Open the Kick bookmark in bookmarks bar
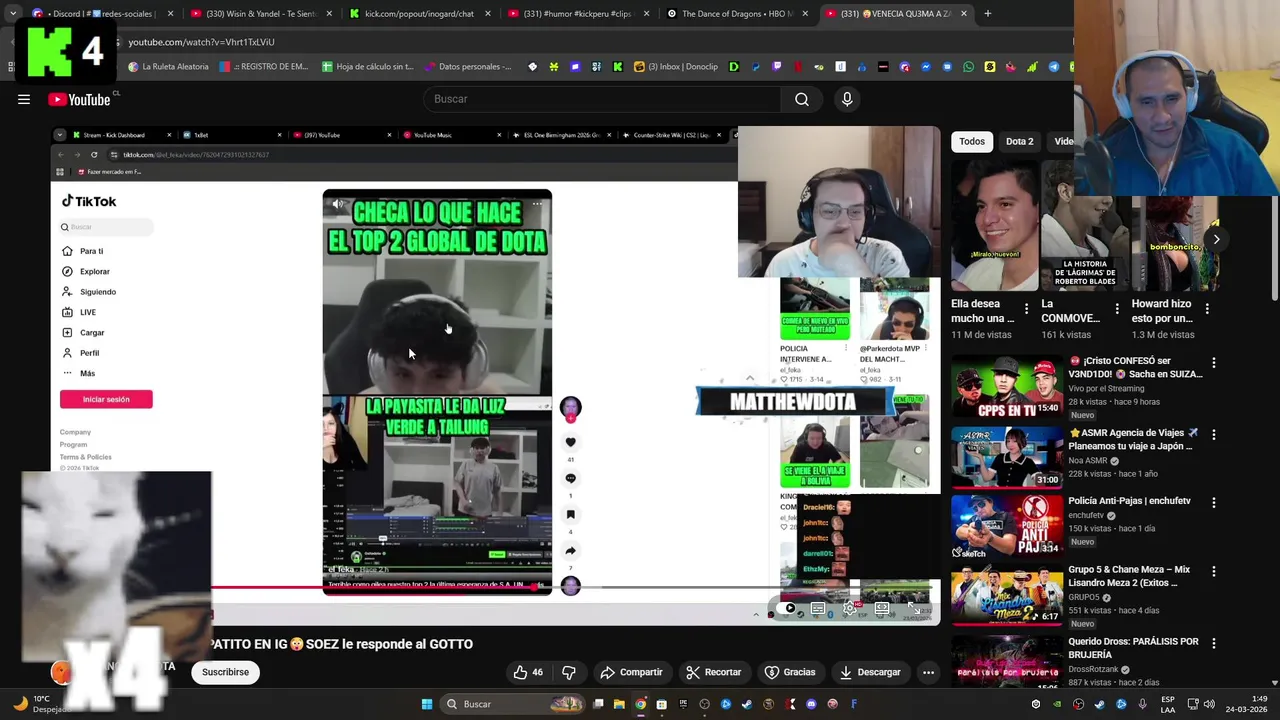Screen dimensions: 1280x720 point(617,67)
